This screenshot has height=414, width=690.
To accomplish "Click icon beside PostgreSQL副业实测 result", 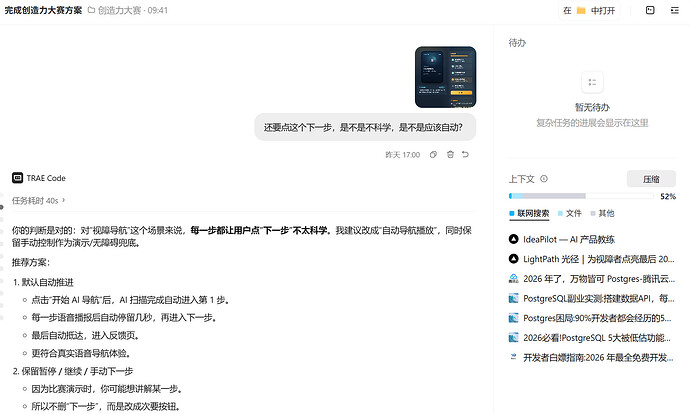I will (514, 298).
